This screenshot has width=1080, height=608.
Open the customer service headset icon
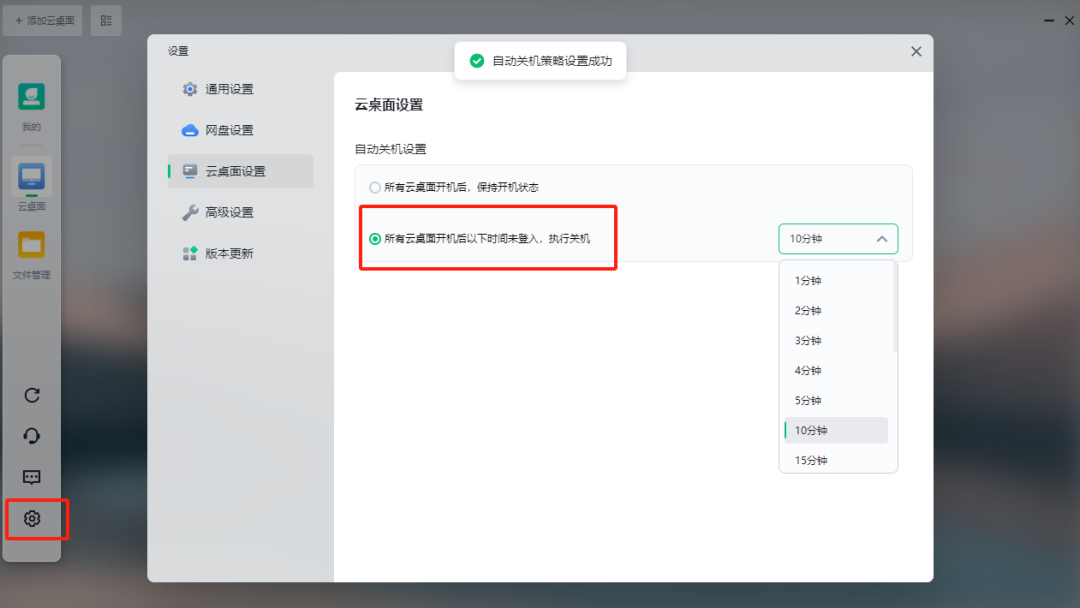coord(32,436)
